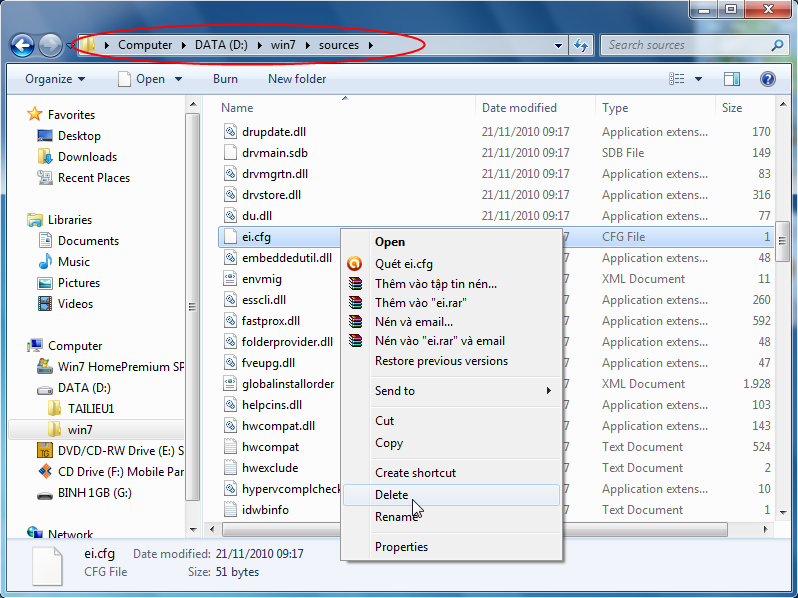
Task: Click the Search sources input field
Action: [x=680, y=45]
